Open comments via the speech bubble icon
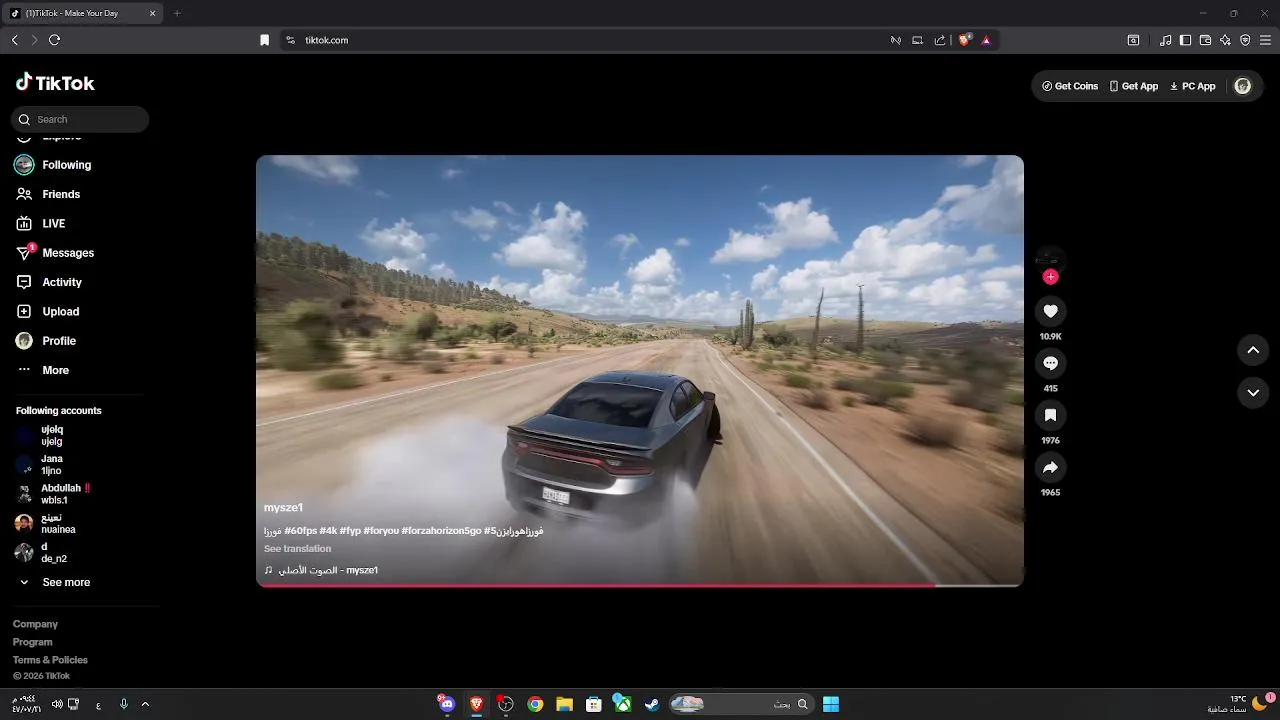This screenshot has height=720, width=1280. coord(1050,363)
